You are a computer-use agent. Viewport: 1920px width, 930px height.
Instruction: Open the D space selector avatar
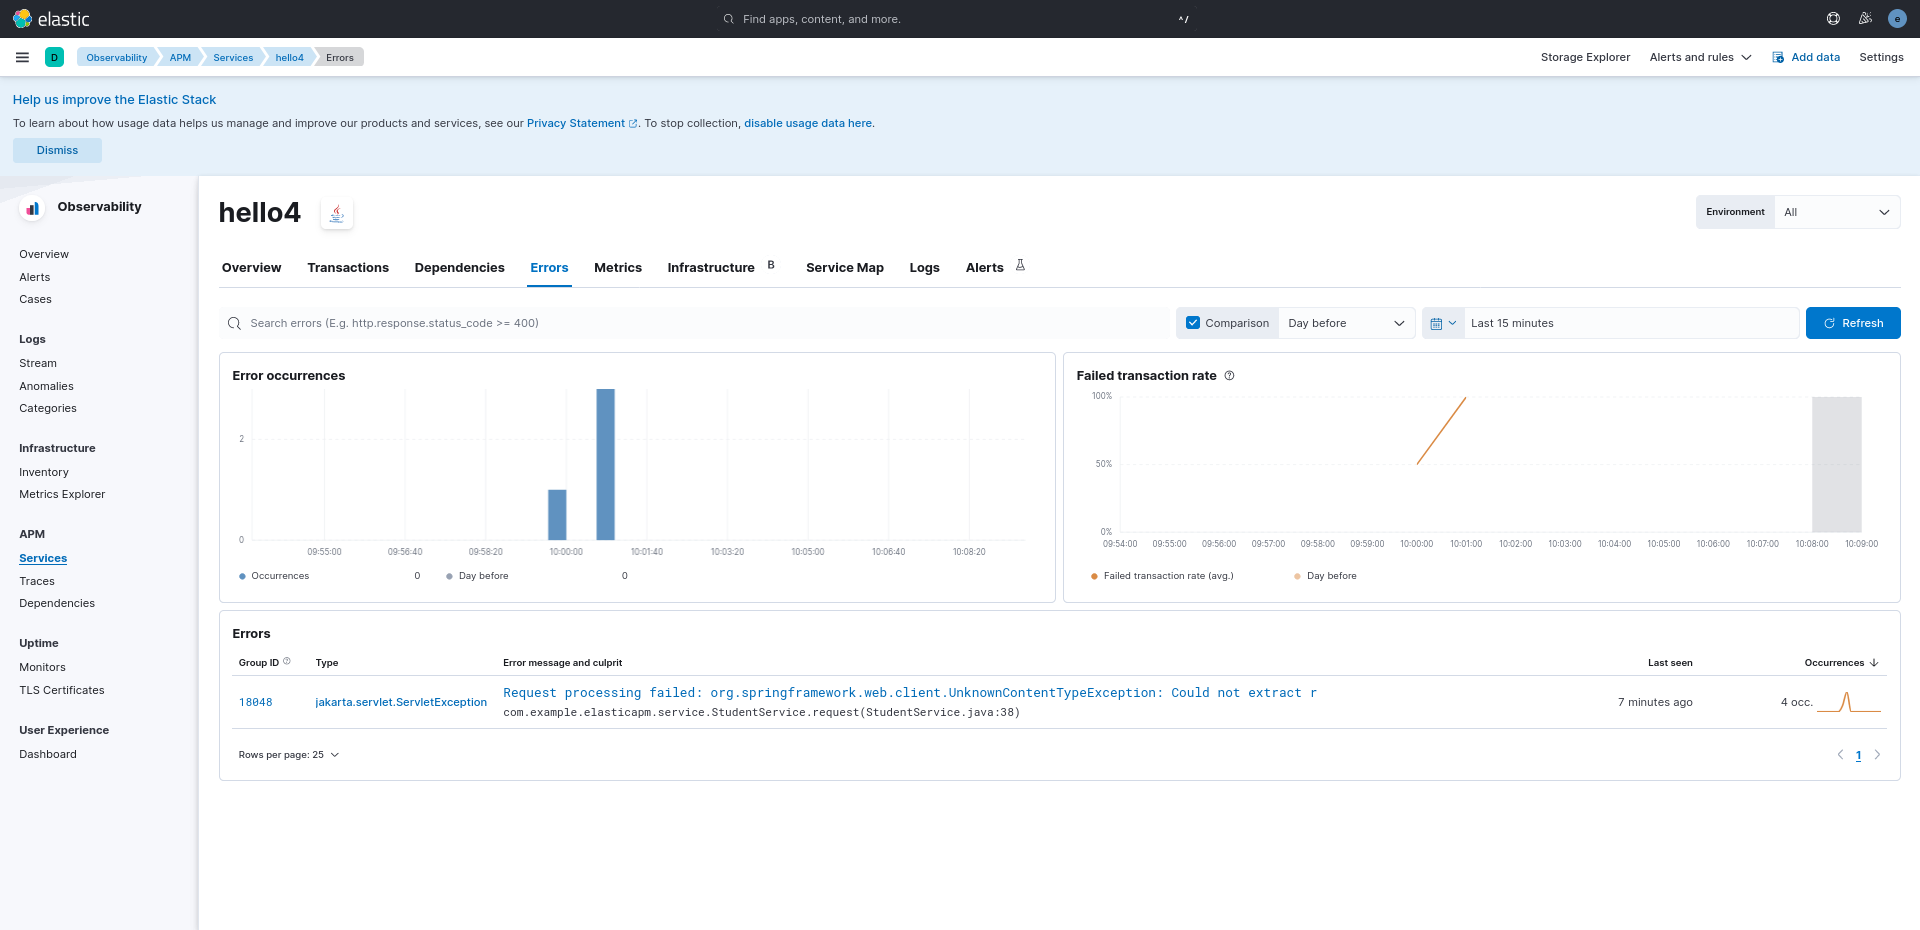tap(54, 57)
